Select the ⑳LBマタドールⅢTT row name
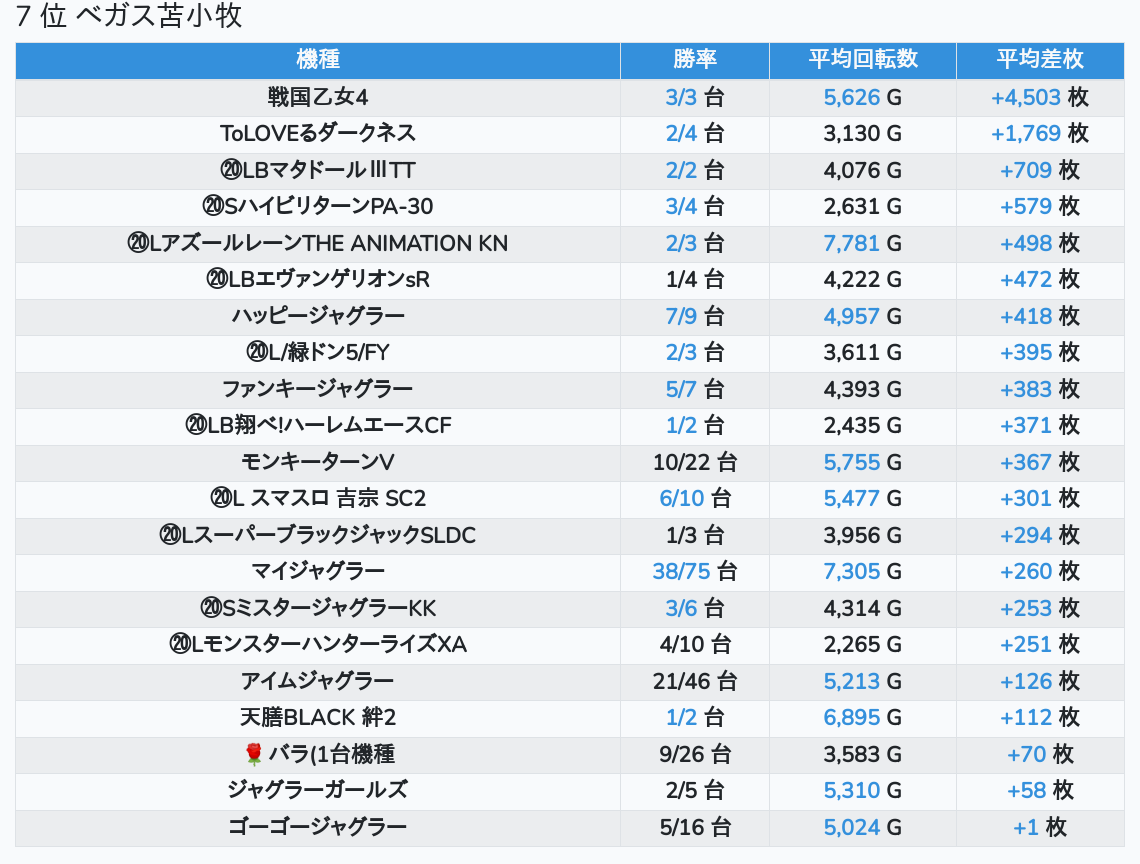This screenshot has height=864, width=1140. coord(318,170)
